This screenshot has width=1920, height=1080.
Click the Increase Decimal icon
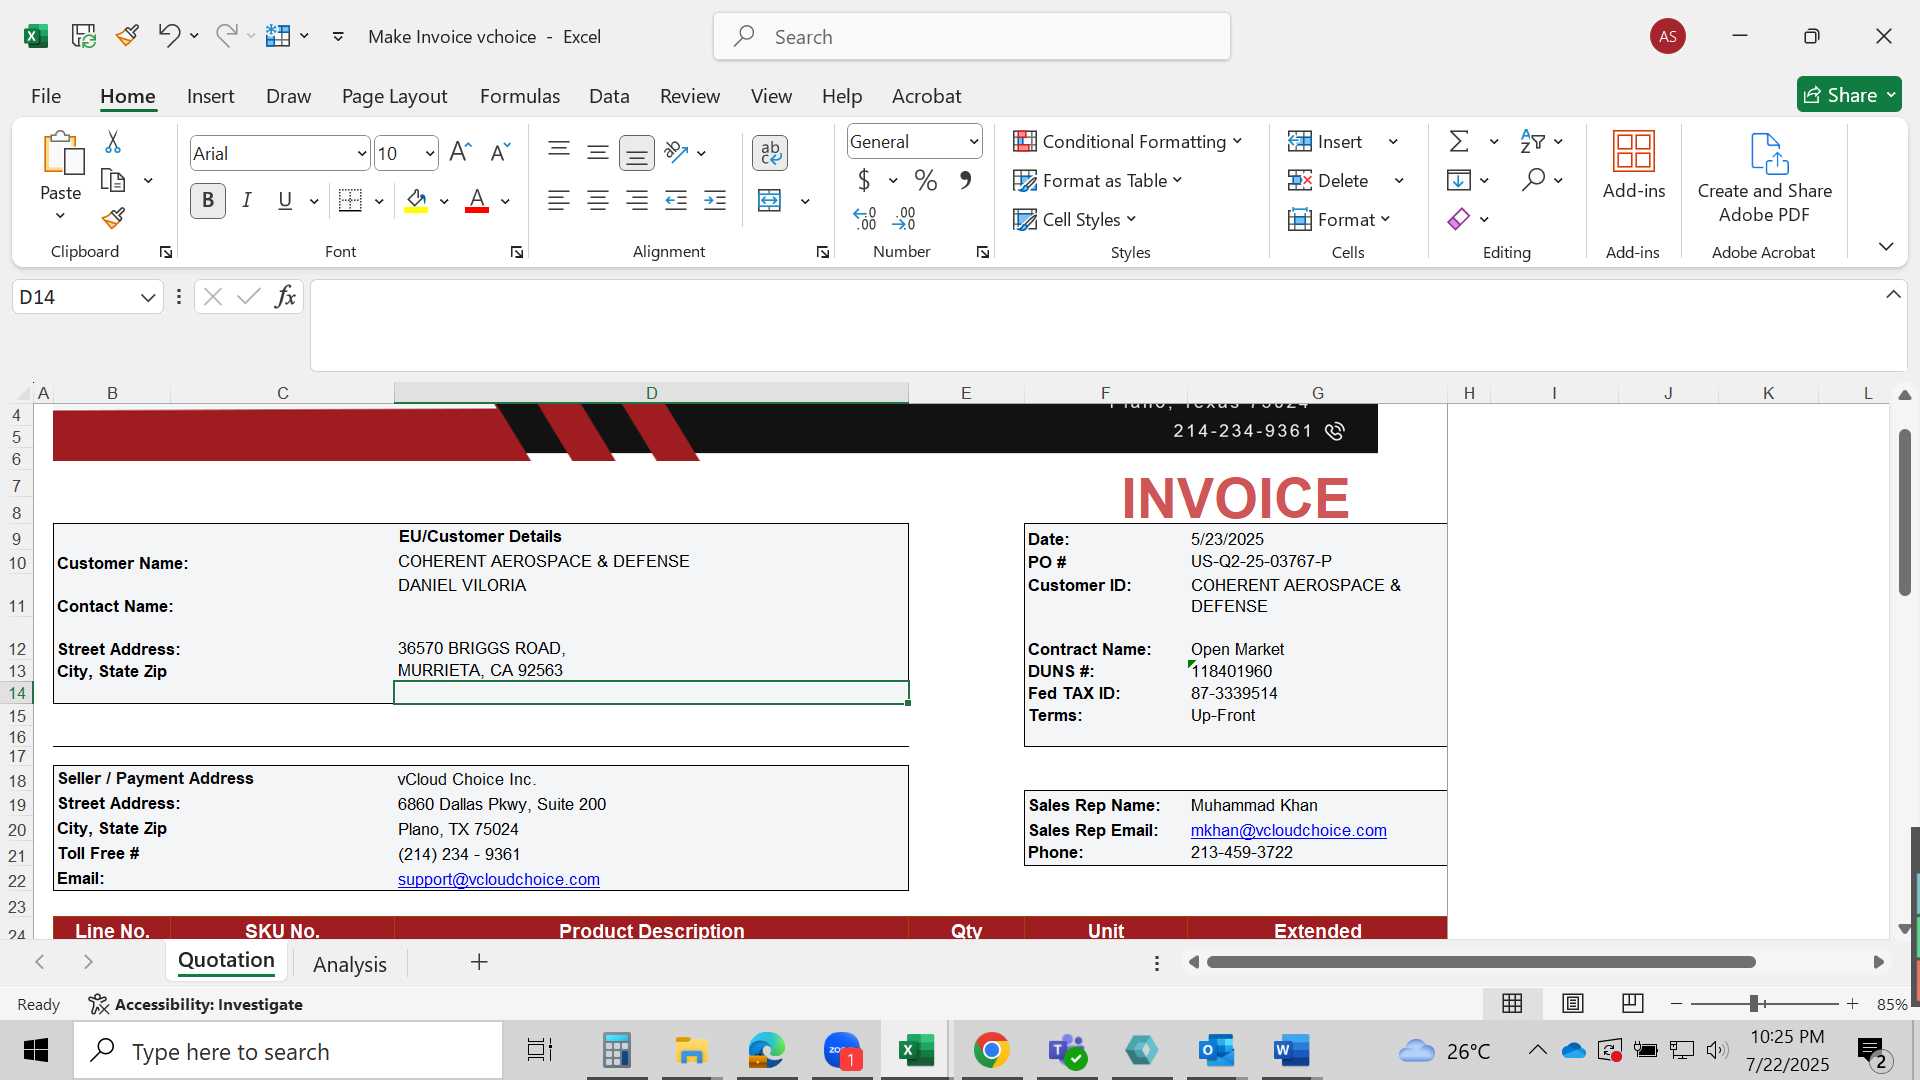(x=865, y=218)
